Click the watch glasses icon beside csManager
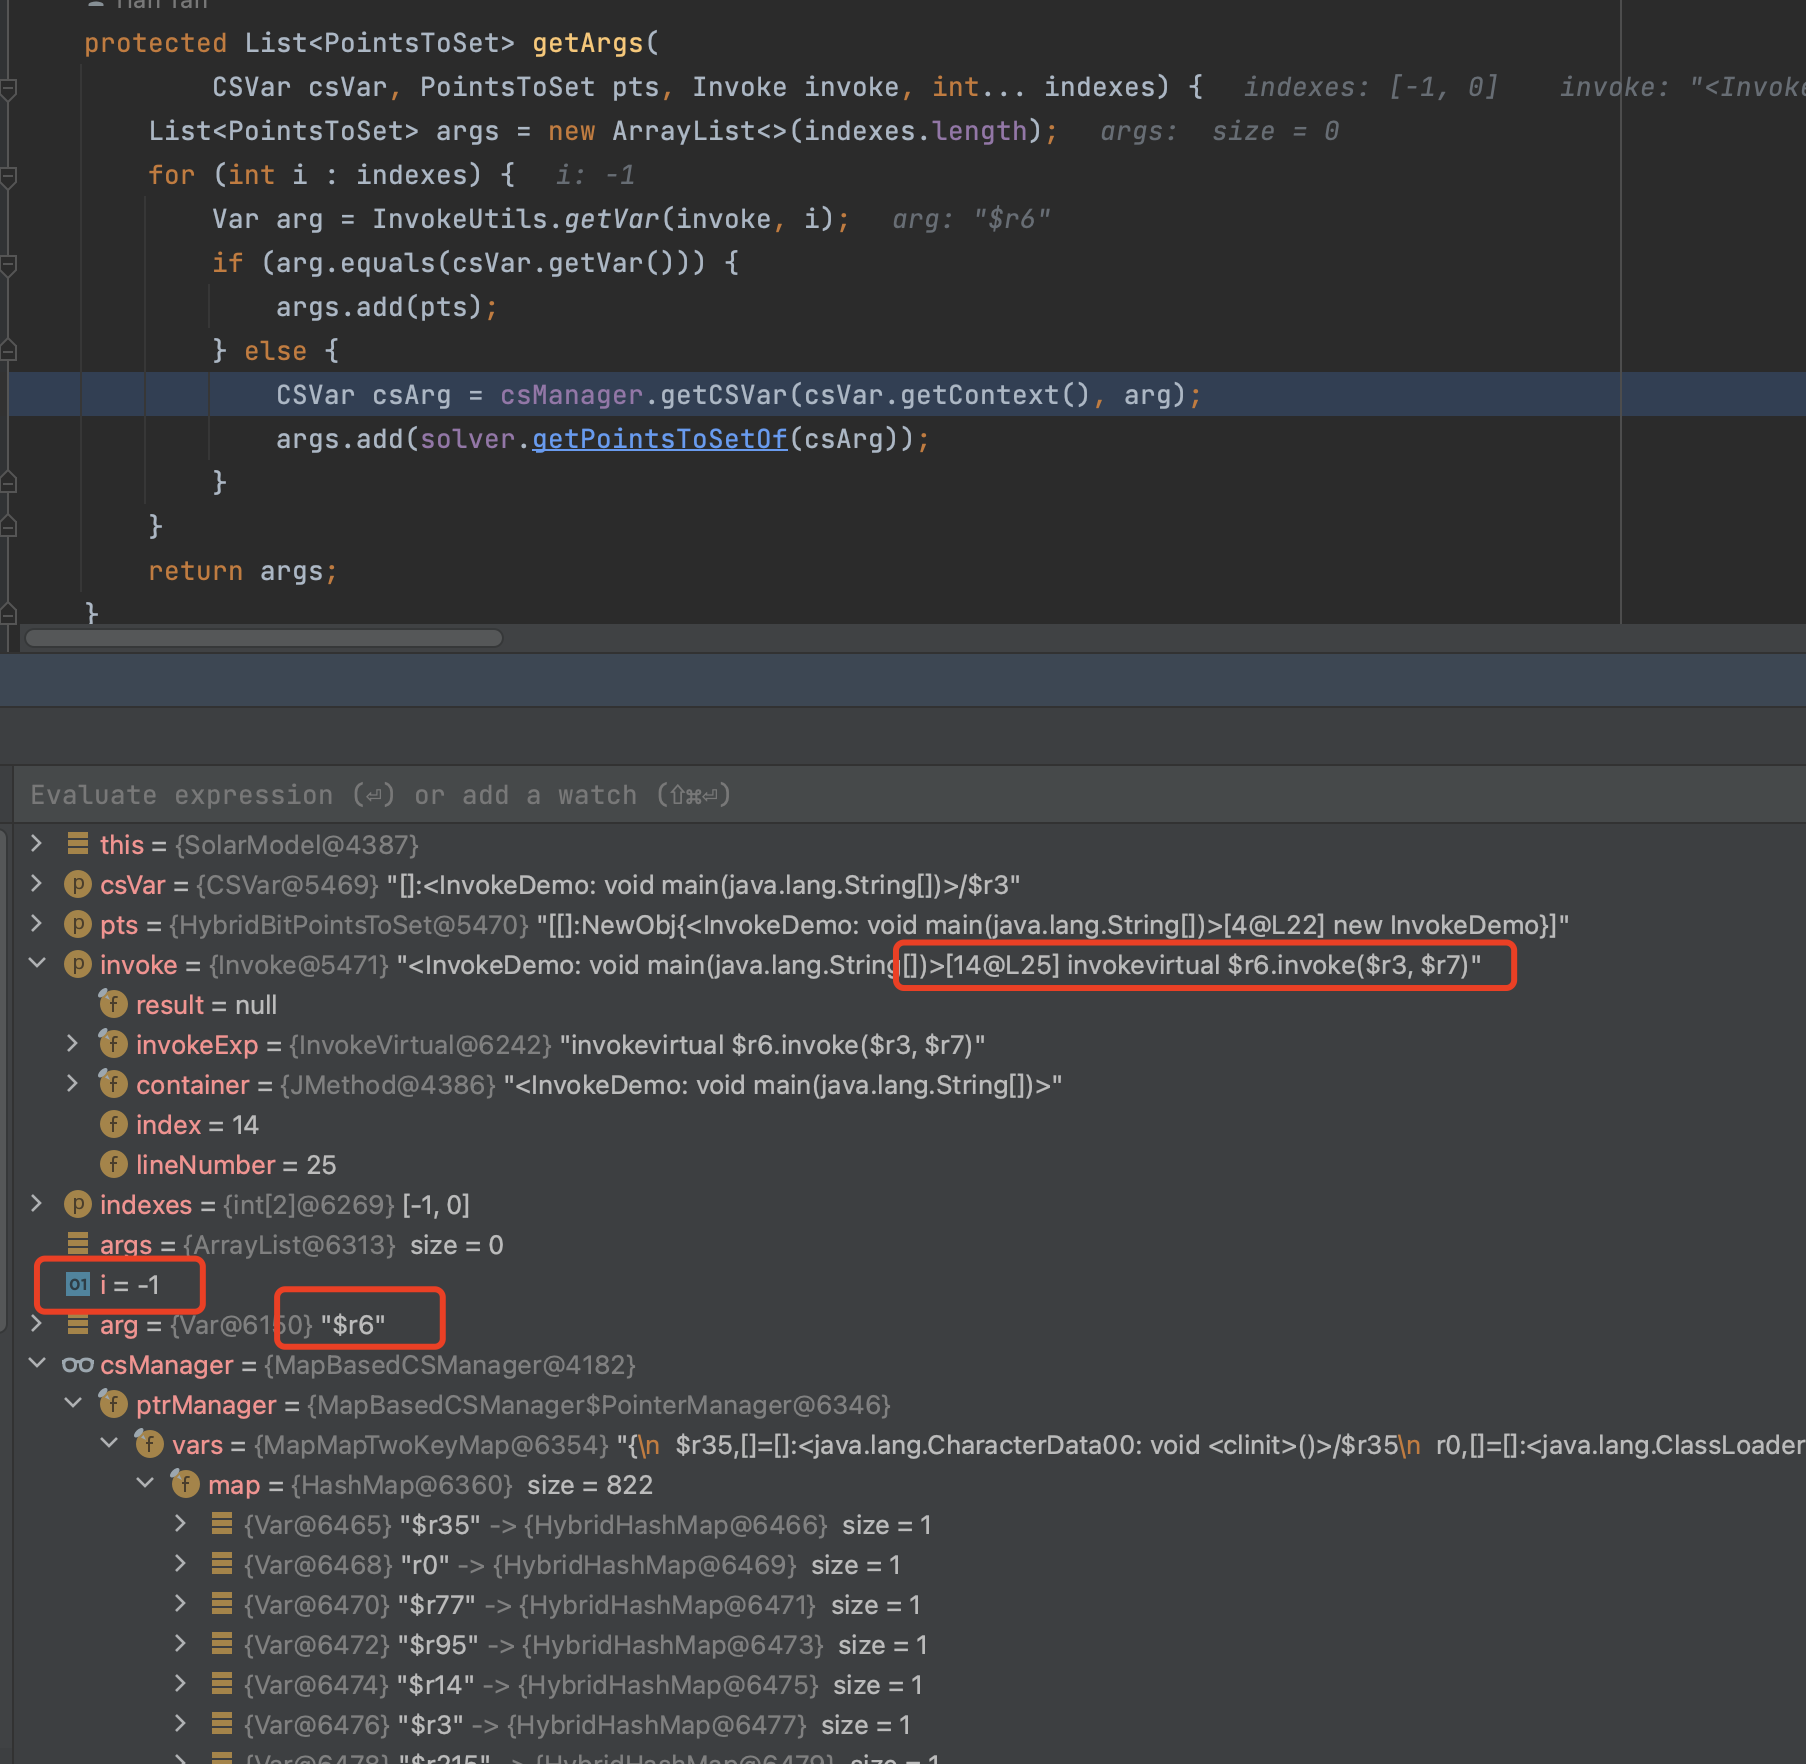1806x1764 pixels. point(78,1364)
